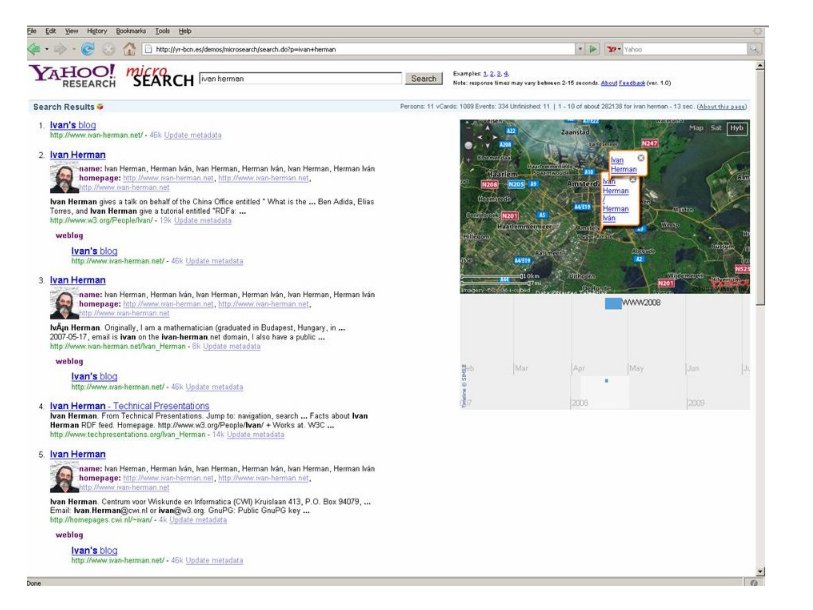Click the microsearch query input field
Viewport: 813px width, 610px height.
click(300, 78)
